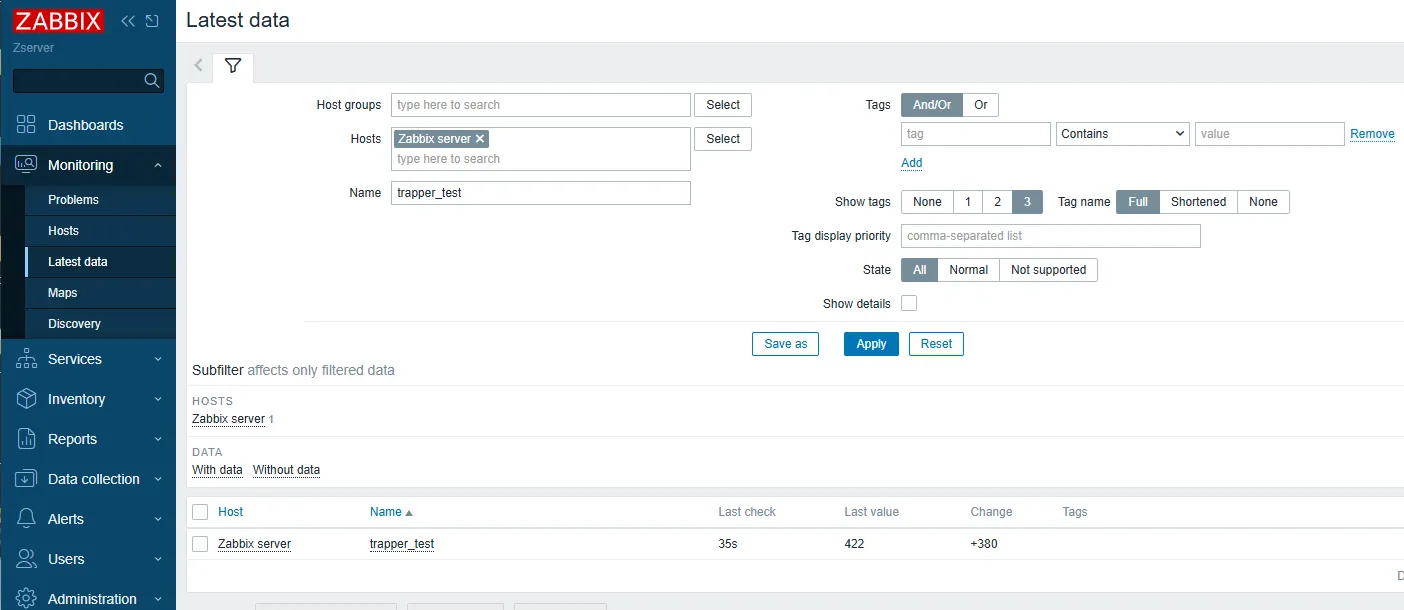Remove the Zabbix server host tag

click(x=480, y=139)
